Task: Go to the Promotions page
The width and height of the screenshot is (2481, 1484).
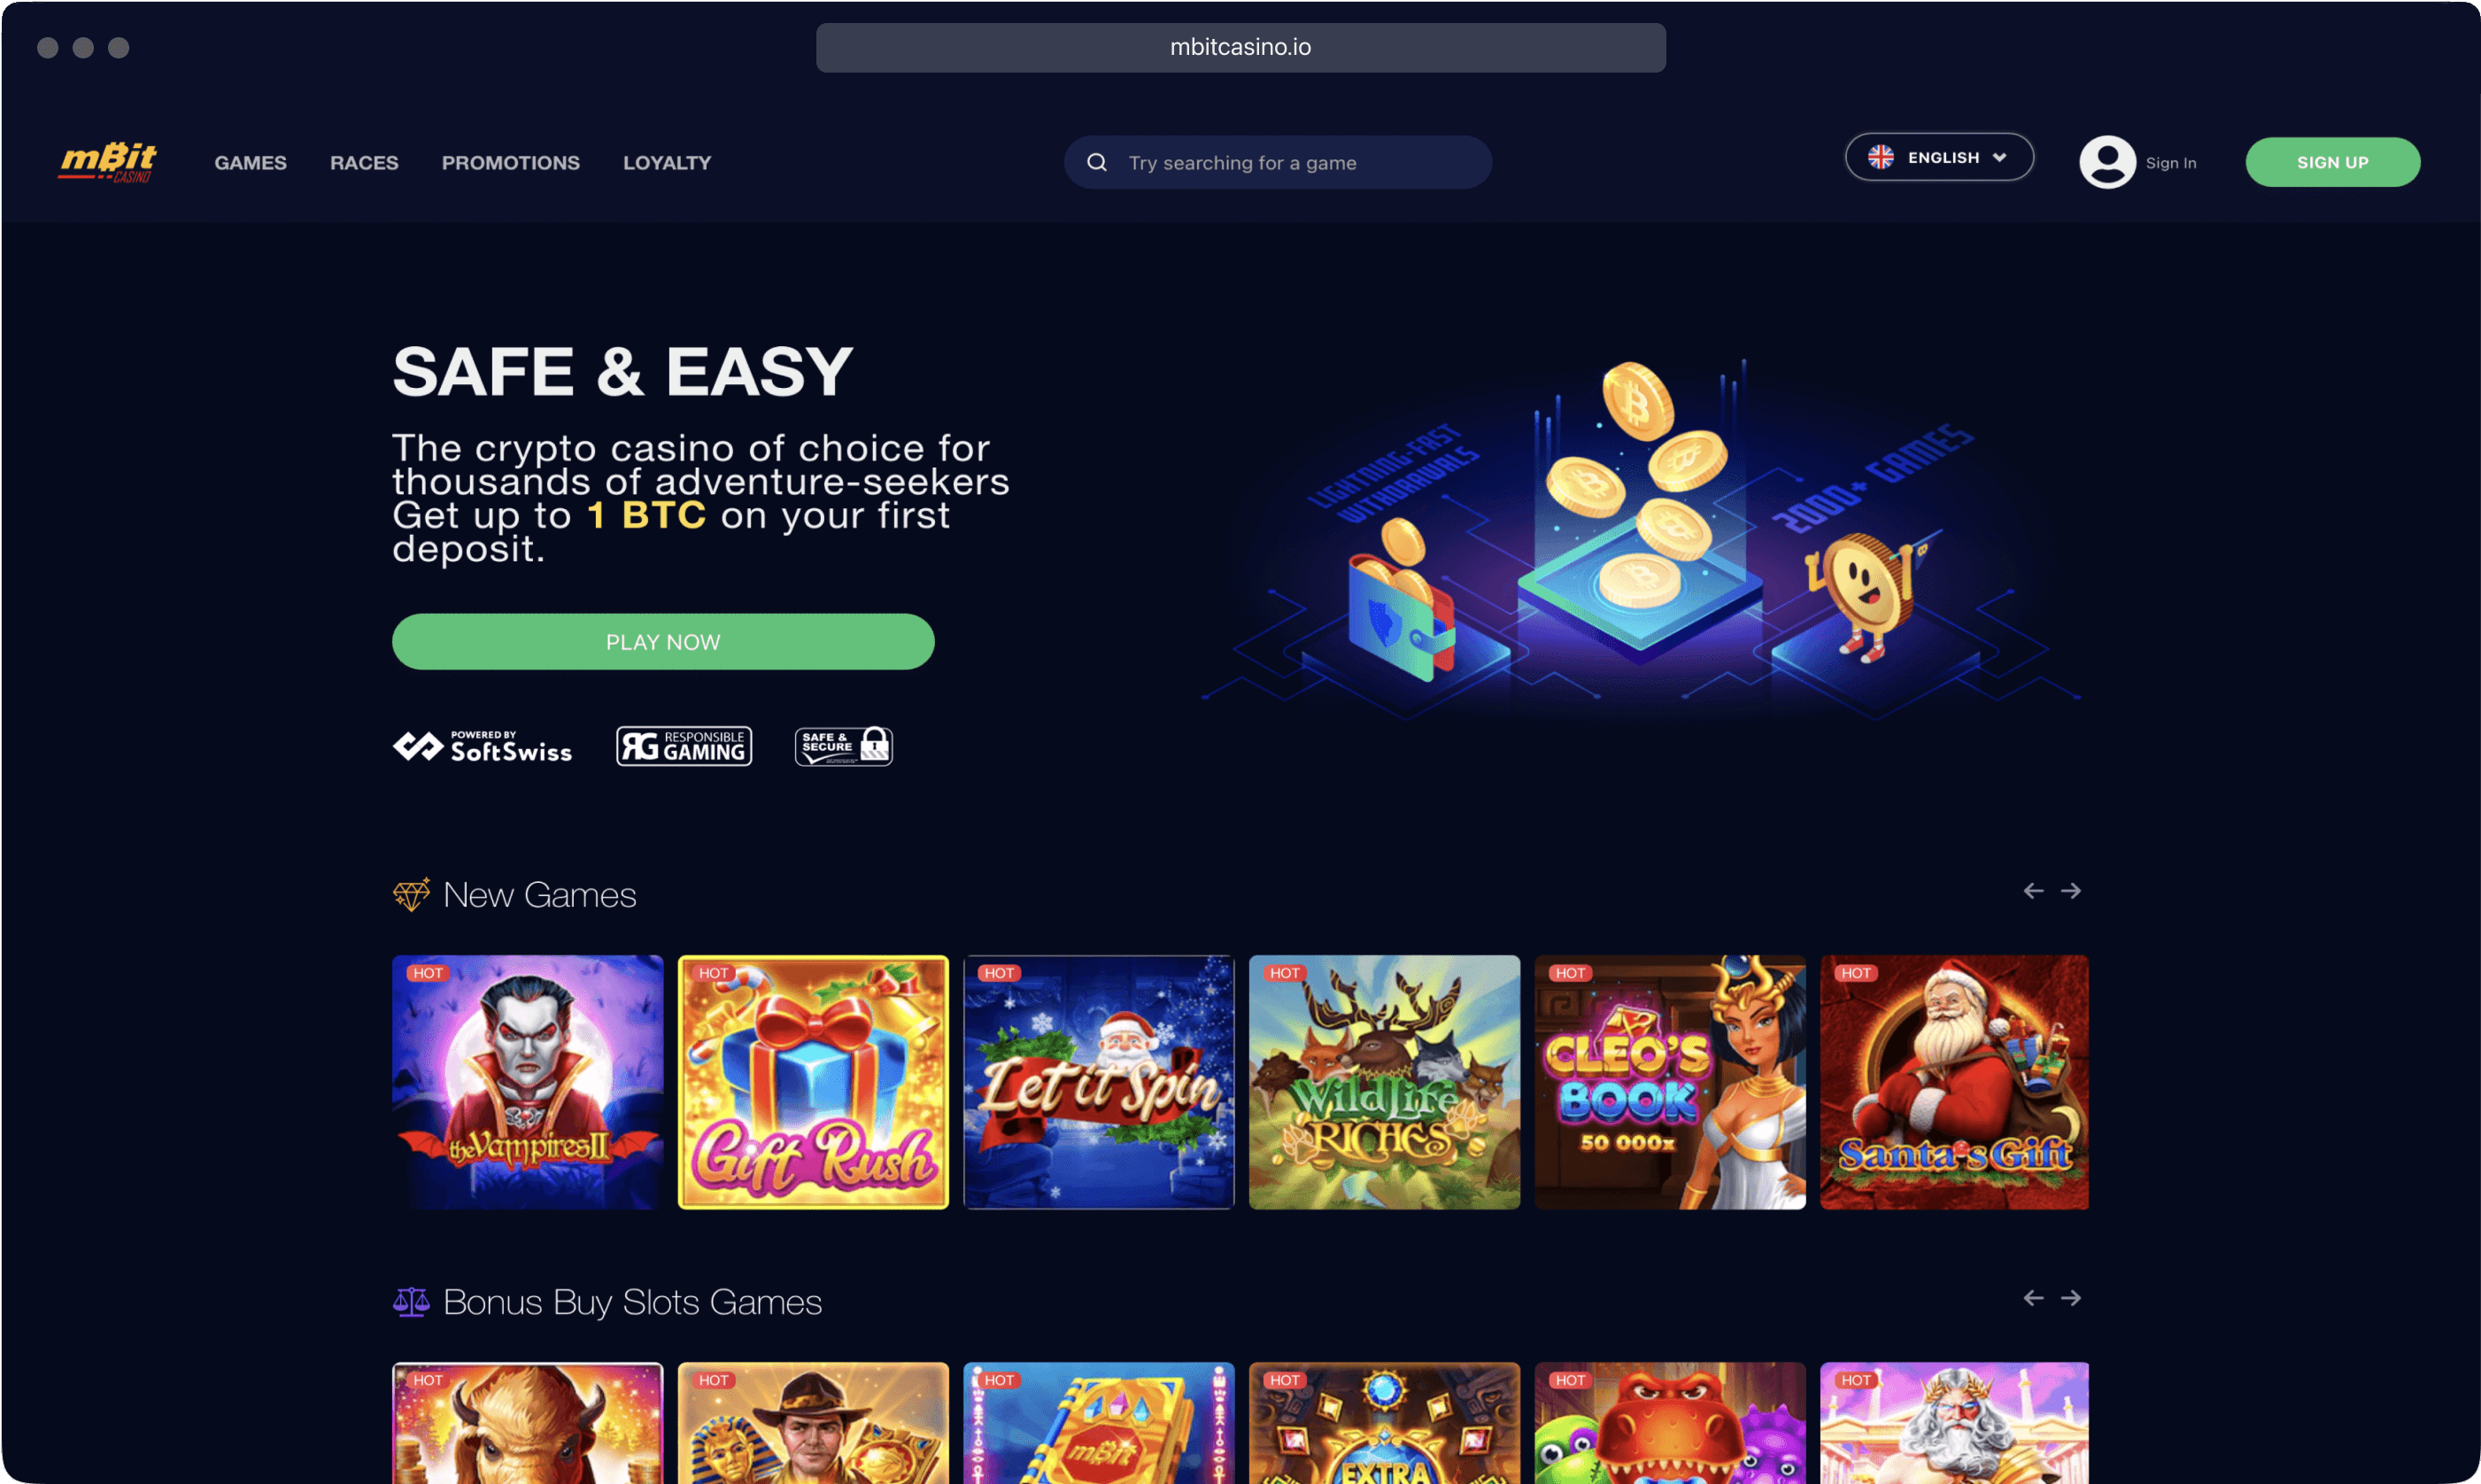Action: 511,162
